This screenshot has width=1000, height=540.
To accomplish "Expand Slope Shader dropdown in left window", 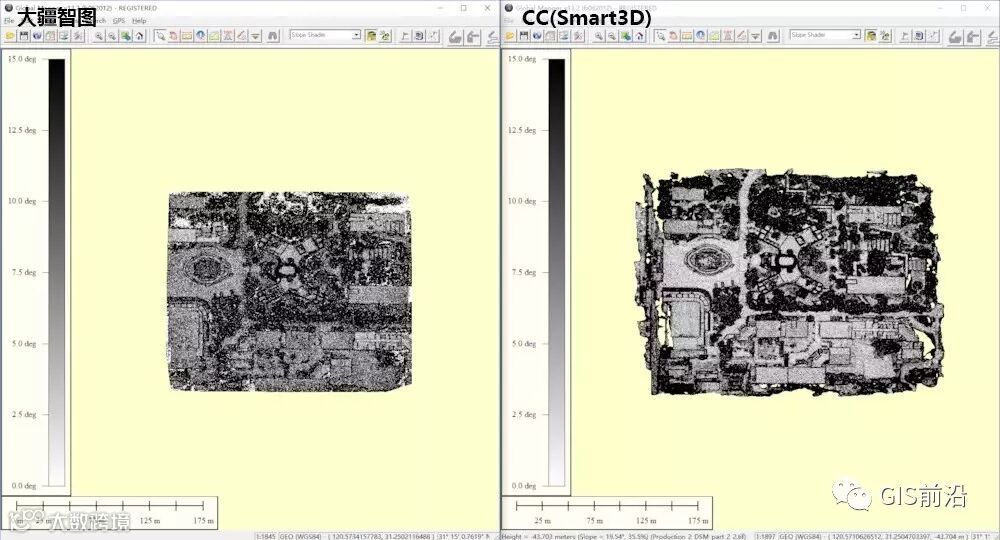I will tap(356, 35).
